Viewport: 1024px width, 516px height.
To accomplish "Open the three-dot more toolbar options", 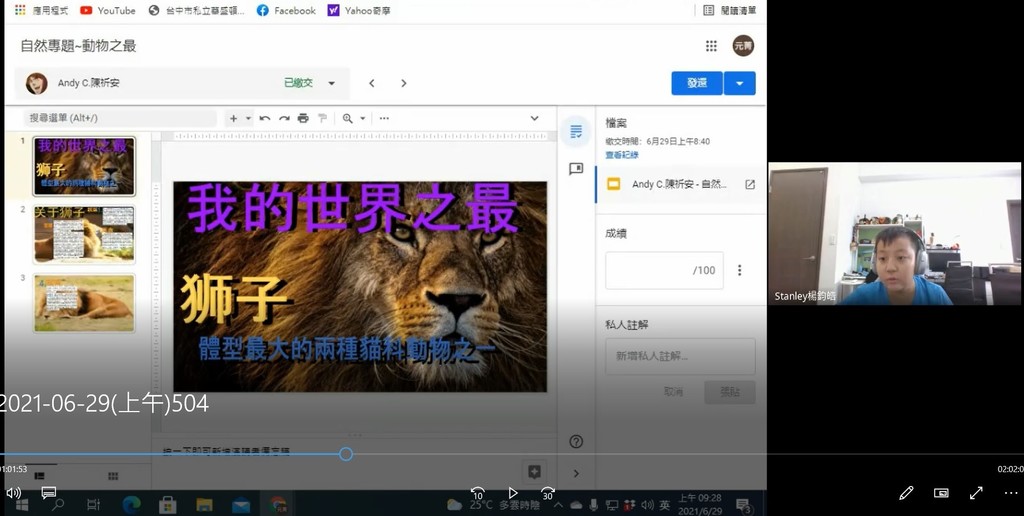I will (x=384, y=118).
